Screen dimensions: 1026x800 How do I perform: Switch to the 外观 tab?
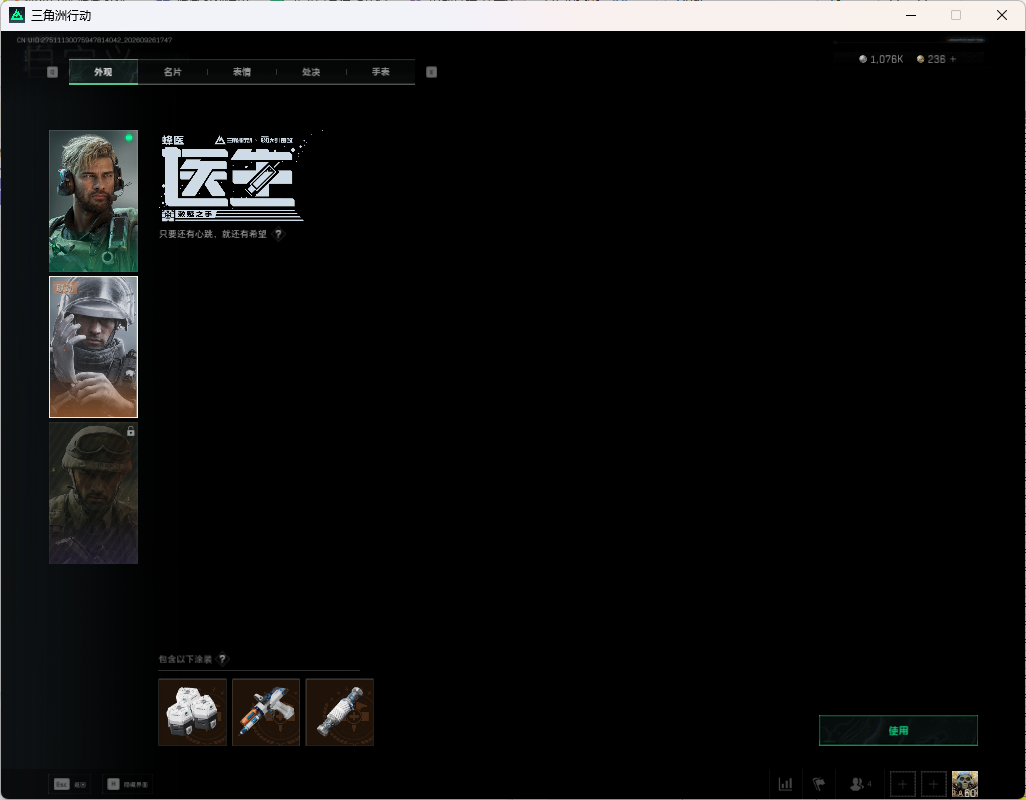coord(103,72)
